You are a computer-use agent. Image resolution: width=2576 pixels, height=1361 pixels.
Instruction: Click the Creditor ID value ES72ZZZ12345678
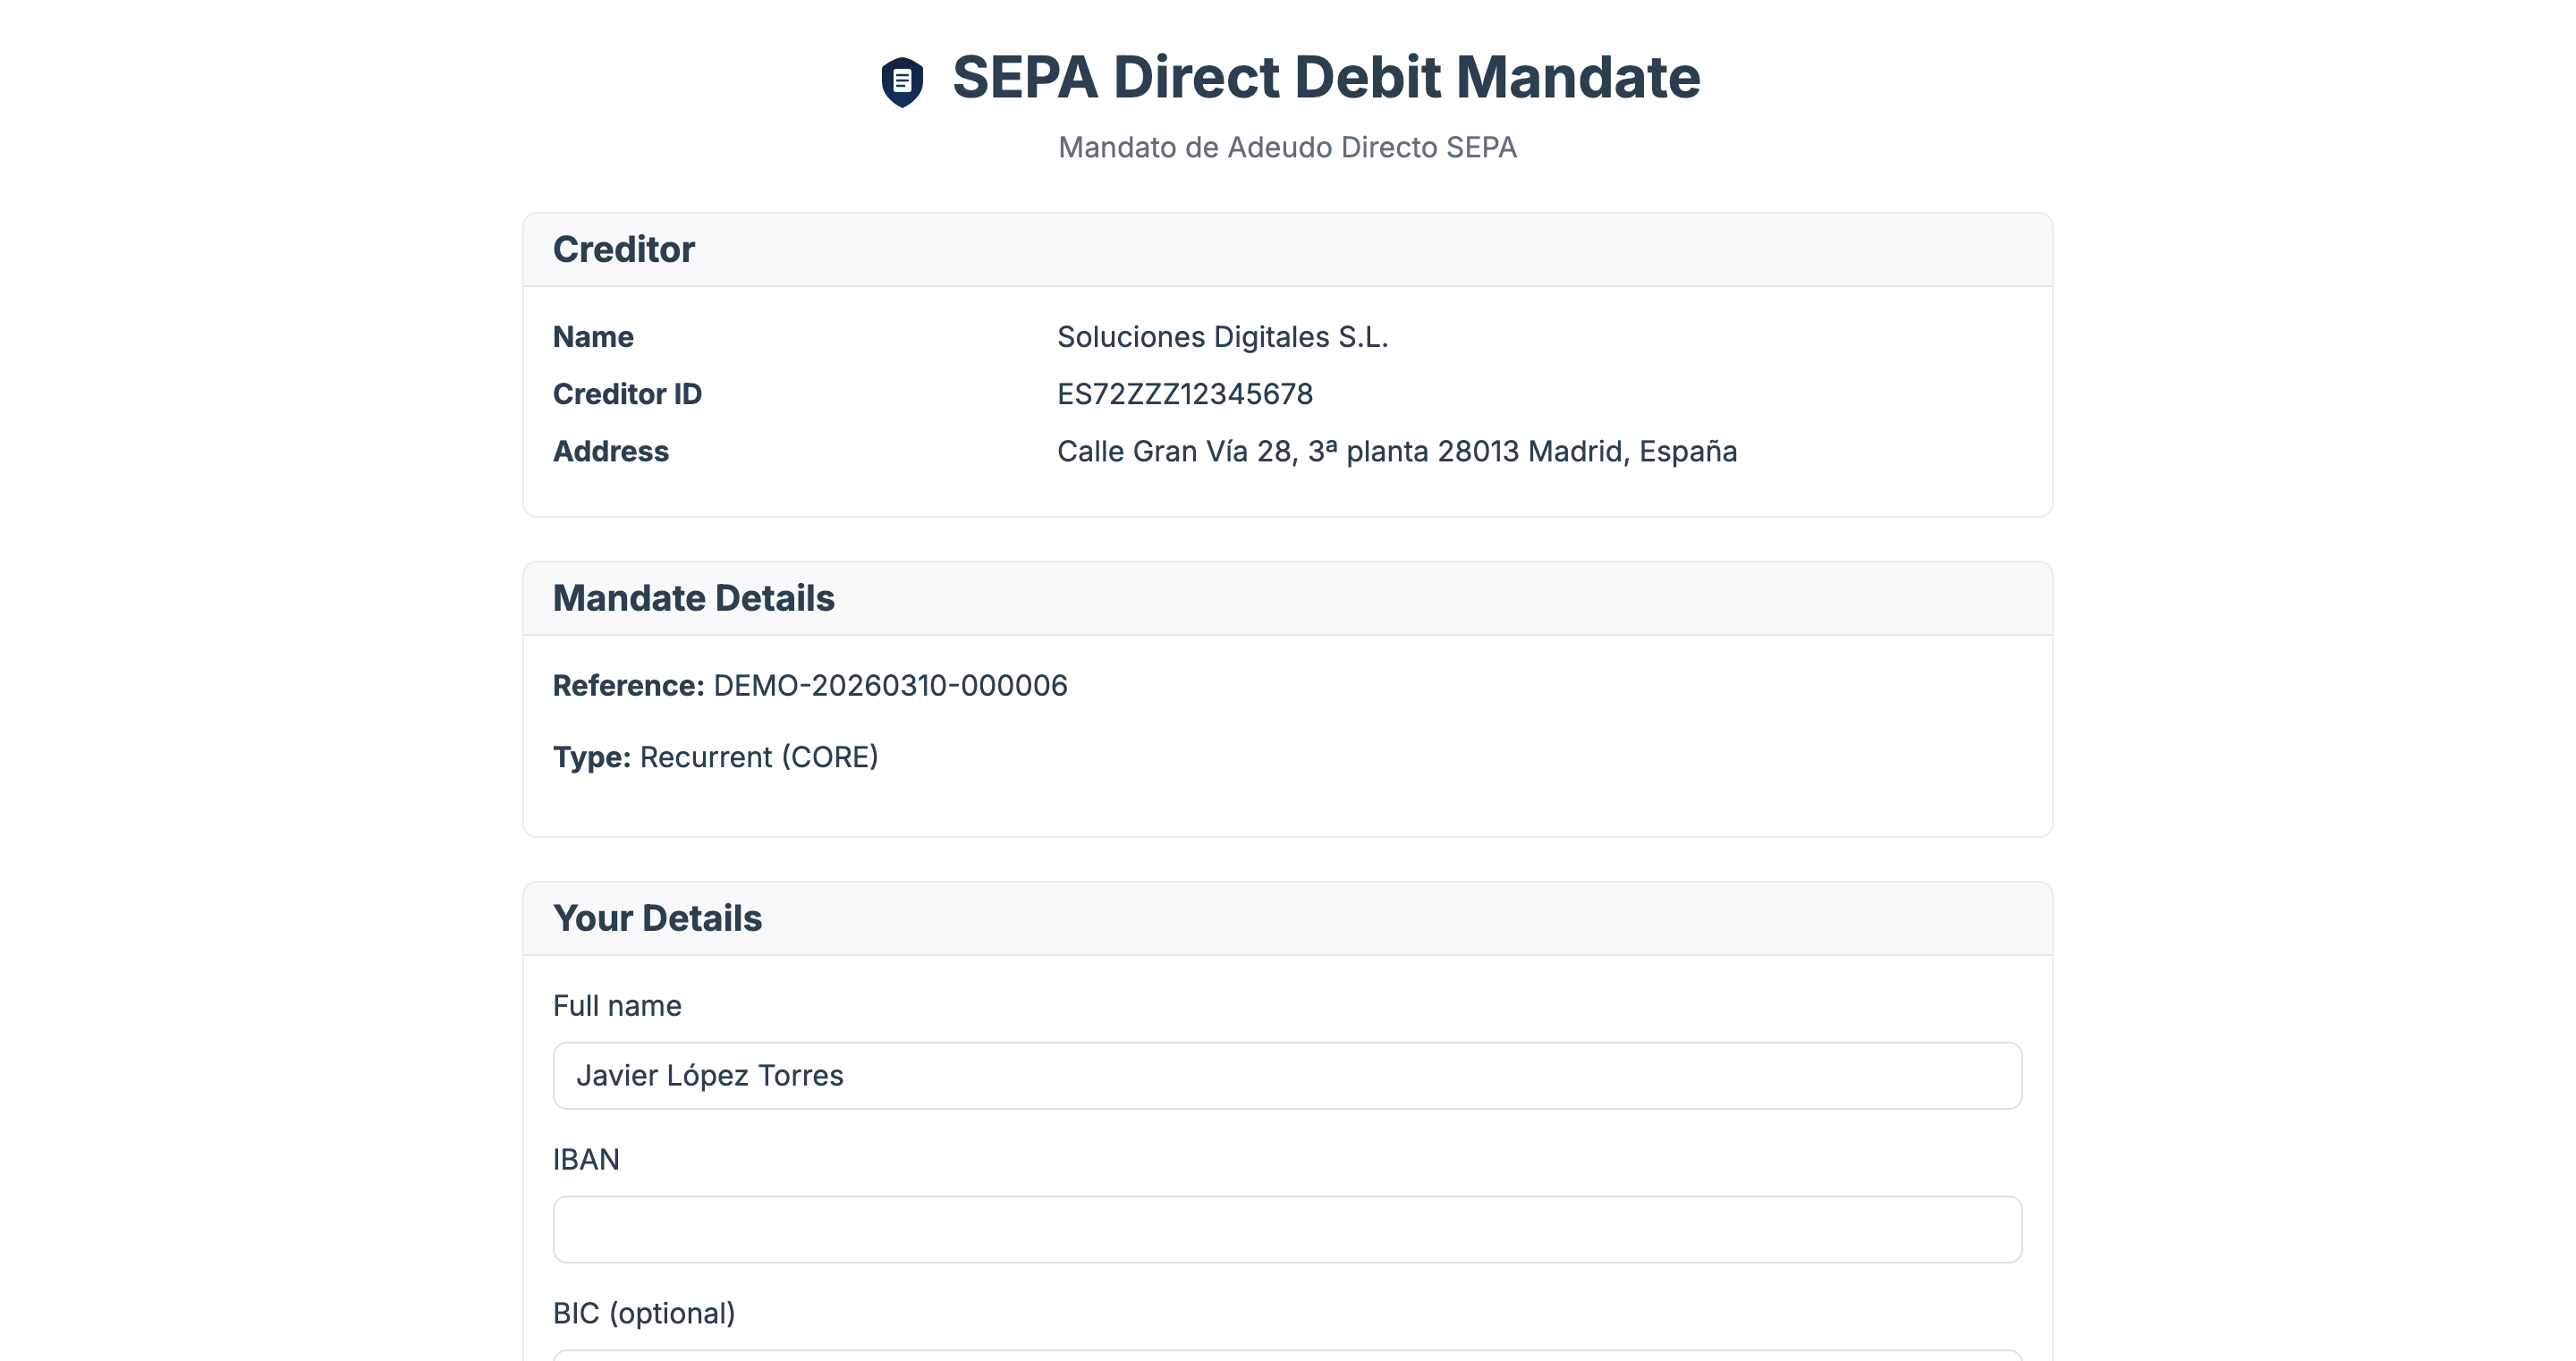[1184, 394]
